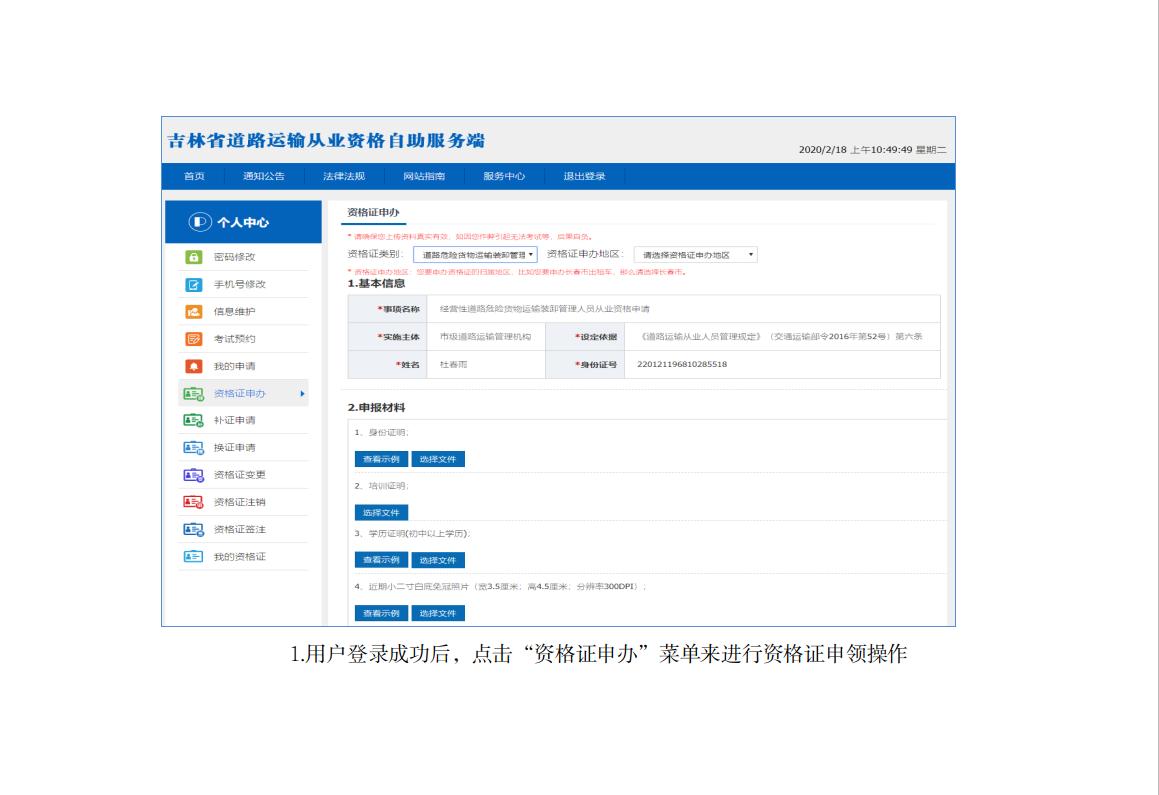1159x795 pixels.
Task: Go to 首页 in the navigation bar
Action: tap(194, 176)
